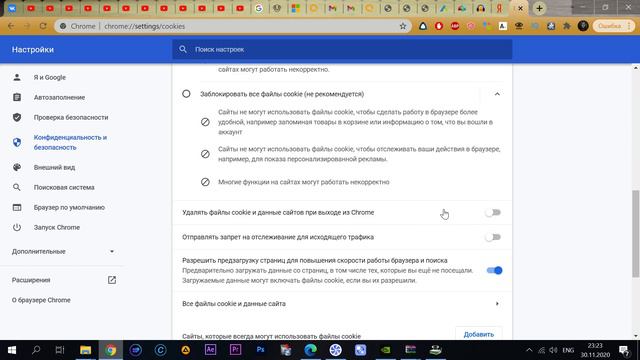Open Все файлы cookie и данные сайта
This screenshot has height=360, width=640.
point(342,304)
